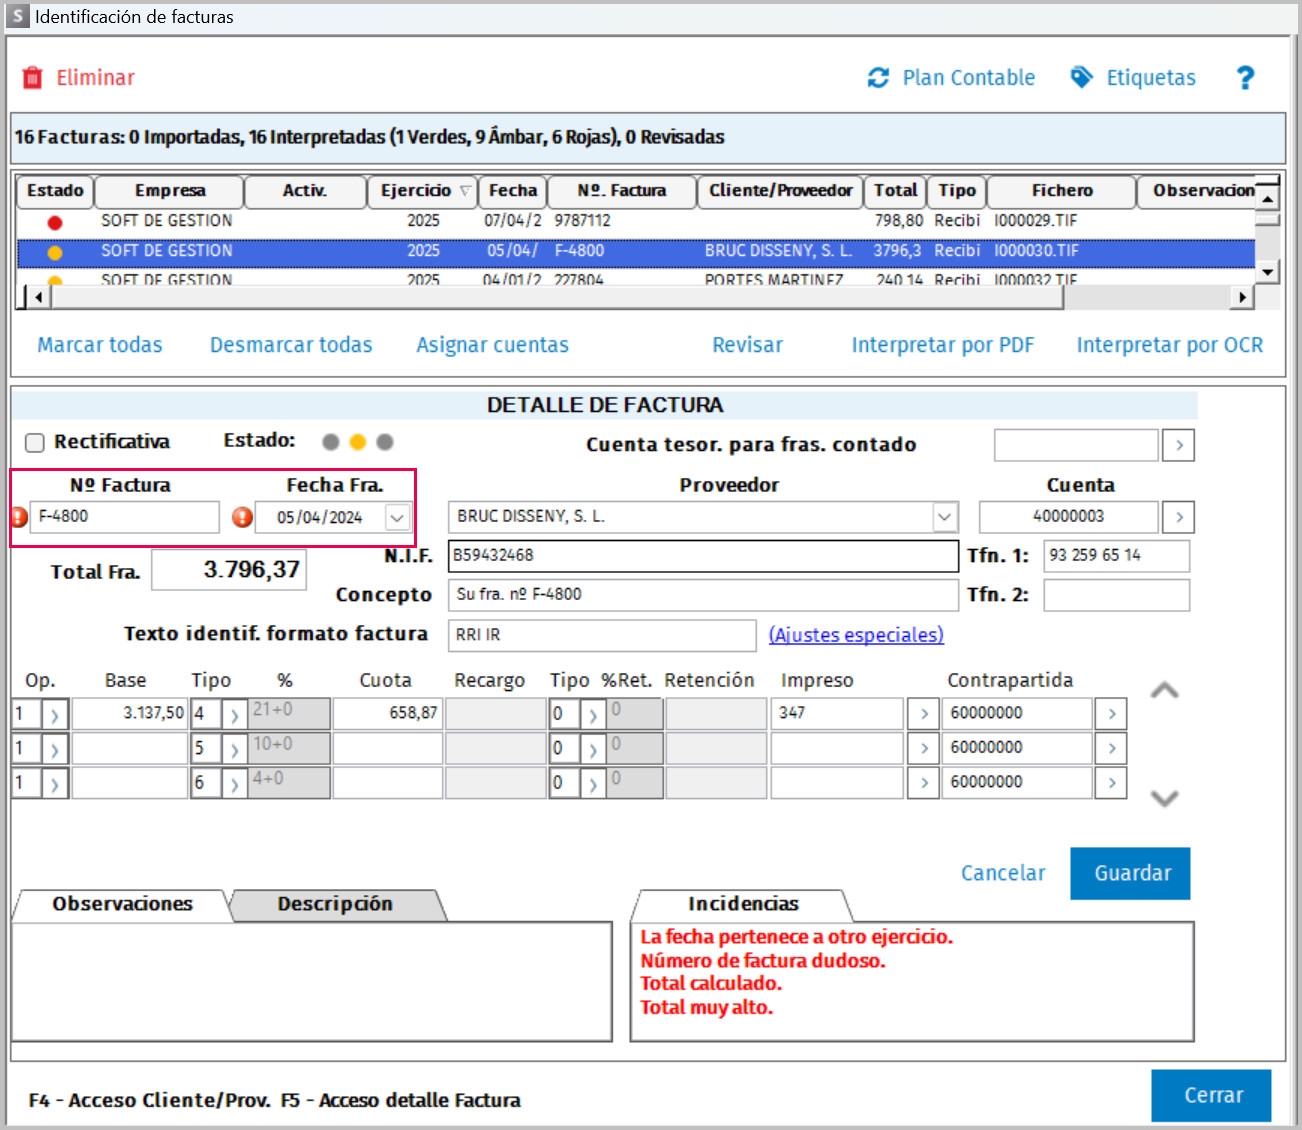The height and width of the screenshot is (1130, 1302).
Task: Click warning icon beside Fecha Fra. field
Action: pos(242,517)
